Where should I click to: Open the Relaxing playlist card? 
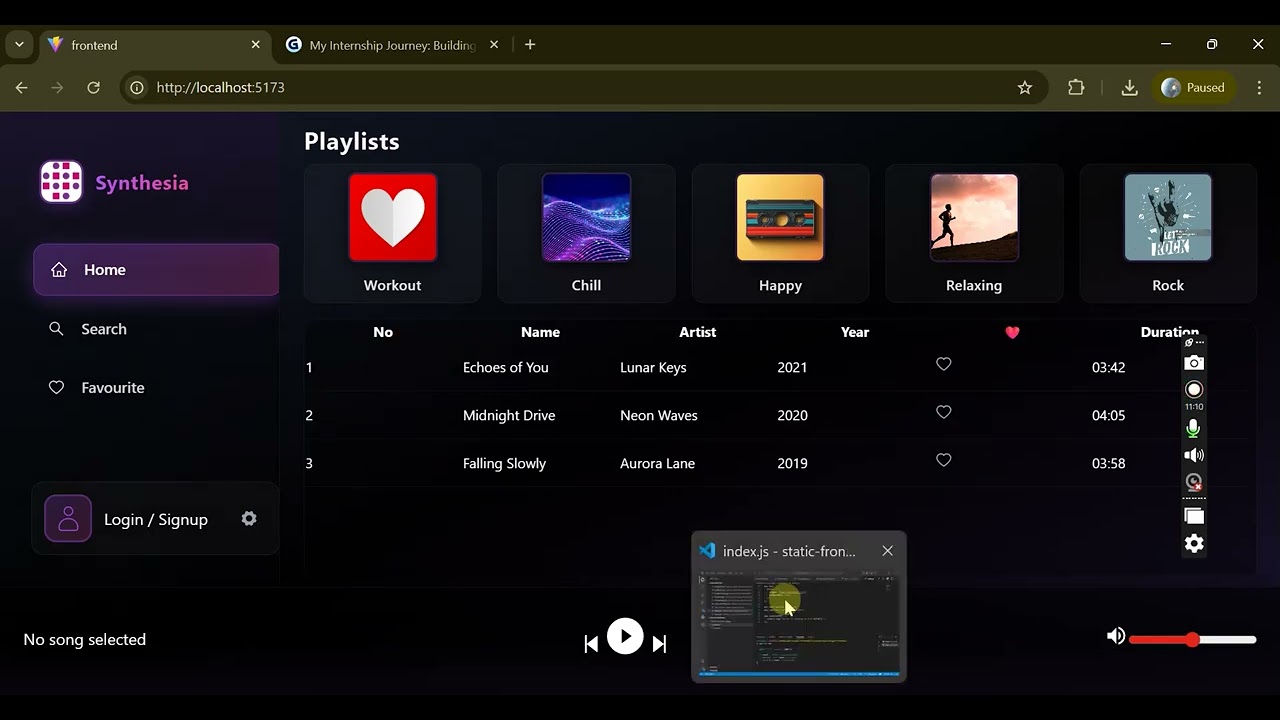tap(974, 233)
